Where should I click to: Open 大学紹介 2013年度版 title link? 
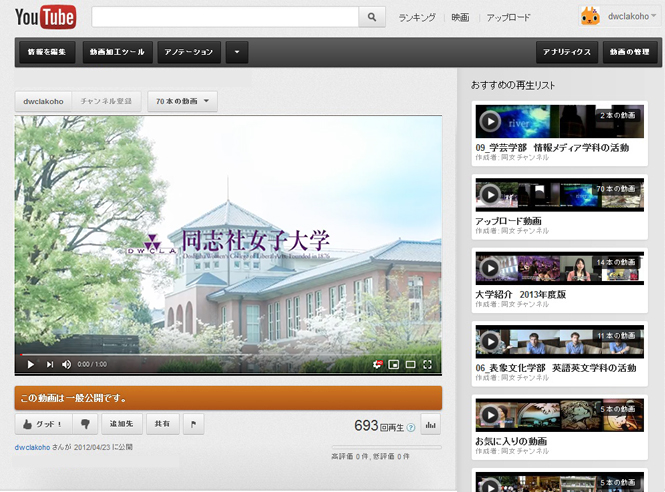point(520,294)
